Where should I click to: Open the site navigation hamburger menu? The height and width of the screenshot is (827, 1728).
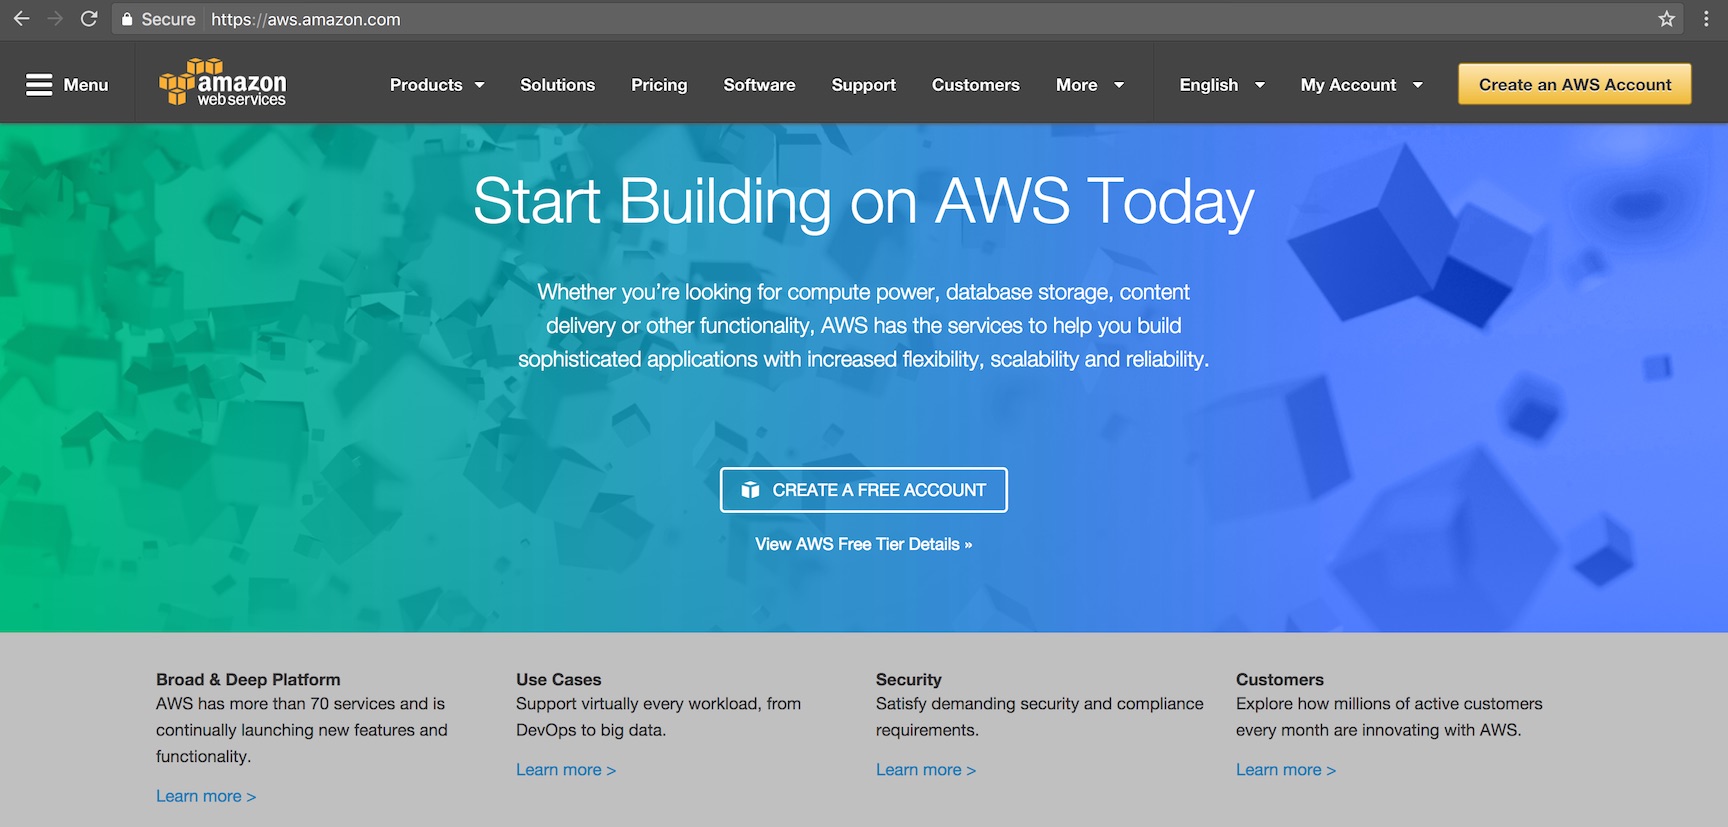[40, 84]
